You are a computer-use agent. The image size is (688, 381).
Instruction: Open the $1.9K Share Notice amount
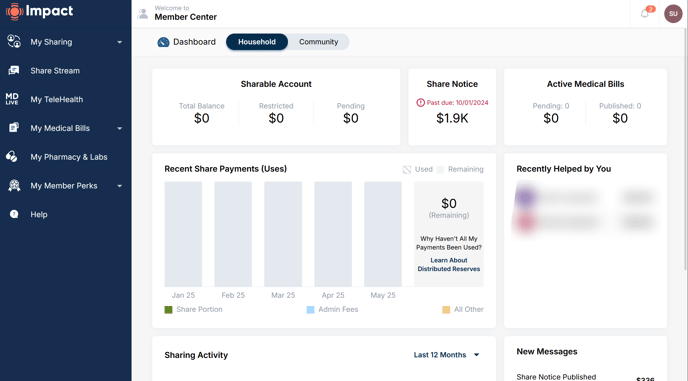452,118
